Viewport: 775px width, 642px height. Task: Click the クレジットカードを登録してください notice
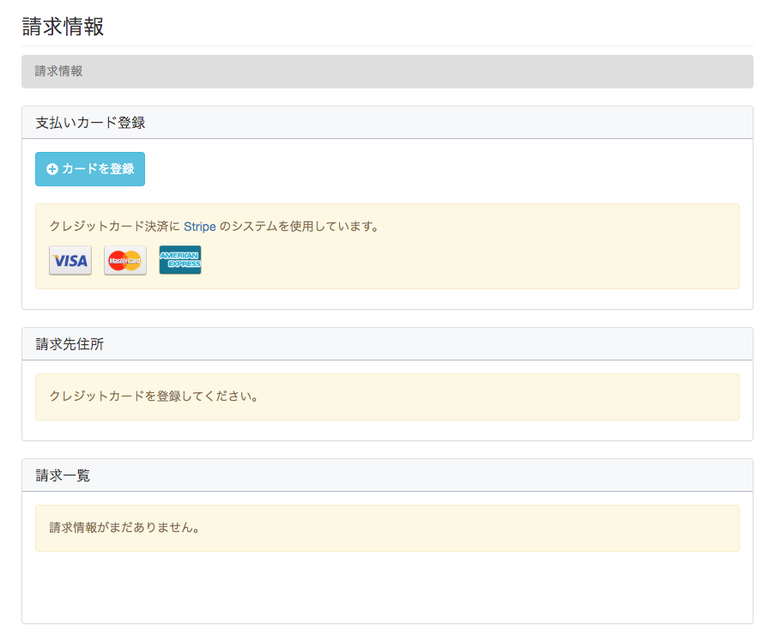154,397
